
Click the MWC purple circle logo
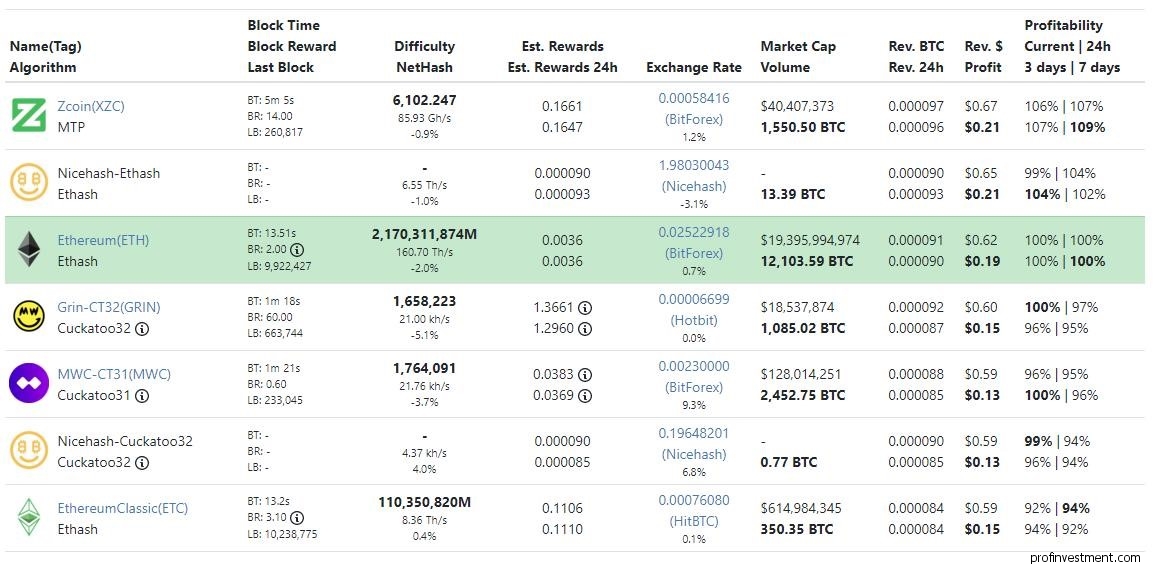click(x=29, y=383)
